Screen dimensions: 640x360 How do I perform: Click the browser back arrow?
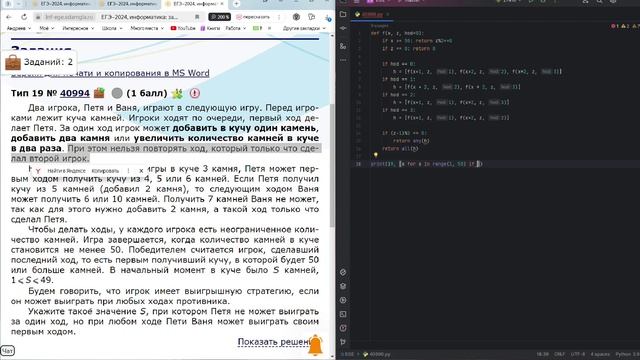(x=9, y=17)
